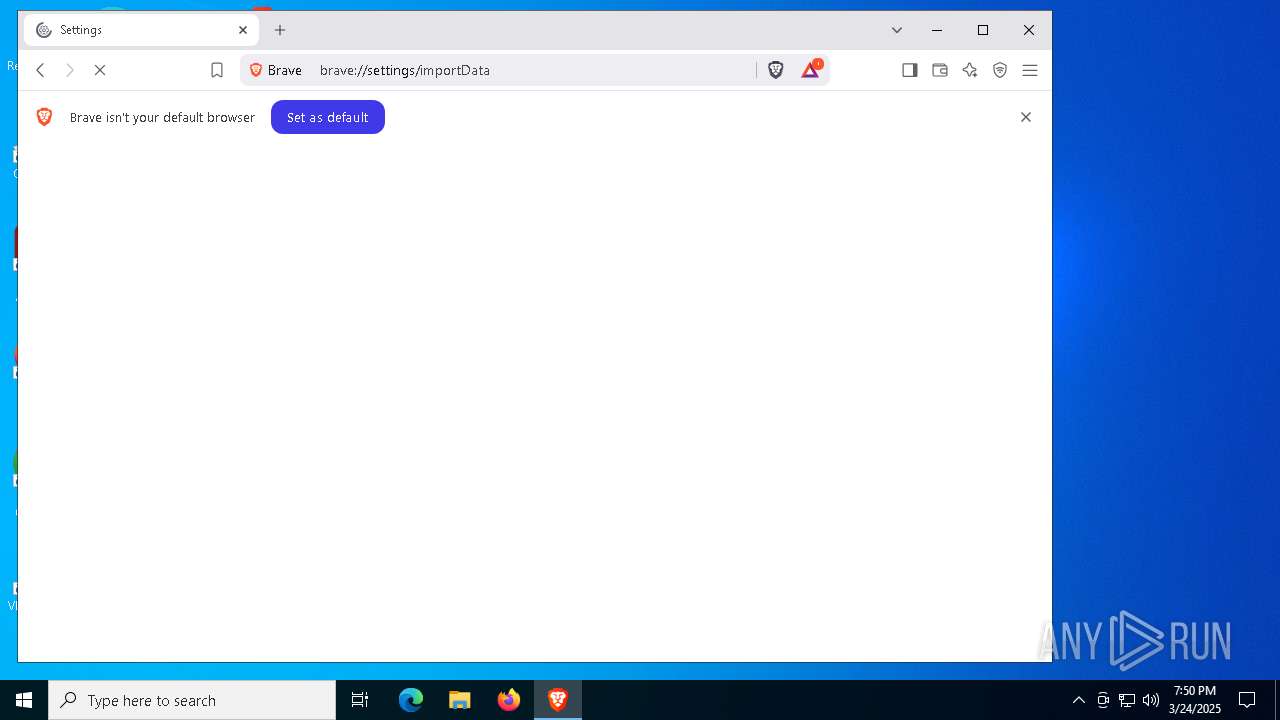Screen dimensions: 1280x720
Task: Open the Windows Start menu
Action: click(24, 700)
